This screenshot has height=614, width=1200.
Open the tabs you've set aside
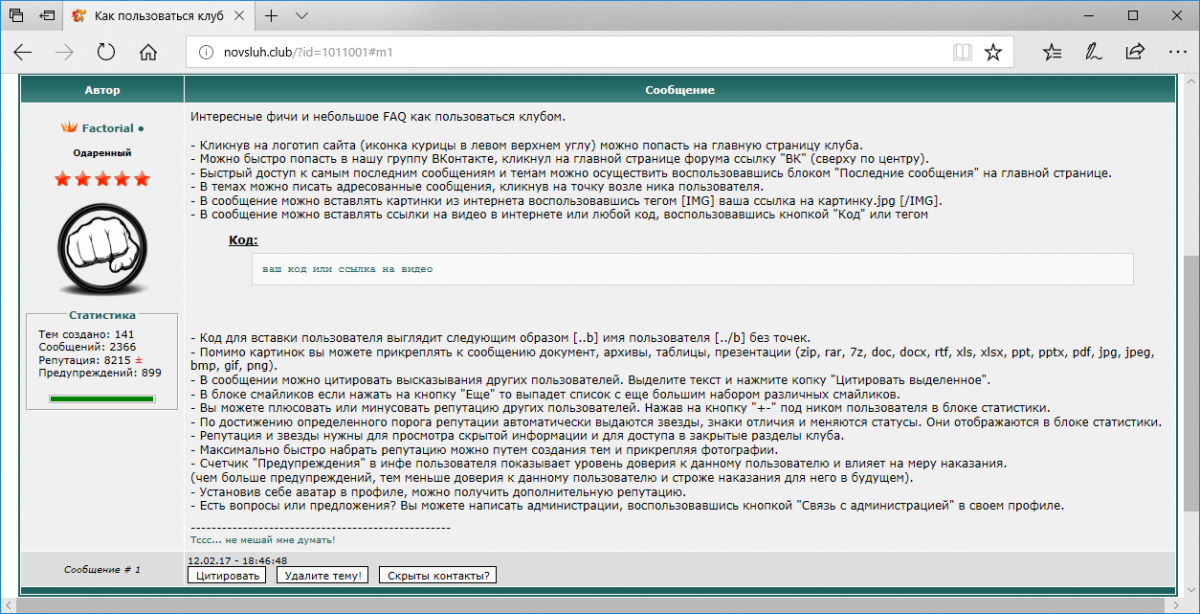tap(17, 16)
